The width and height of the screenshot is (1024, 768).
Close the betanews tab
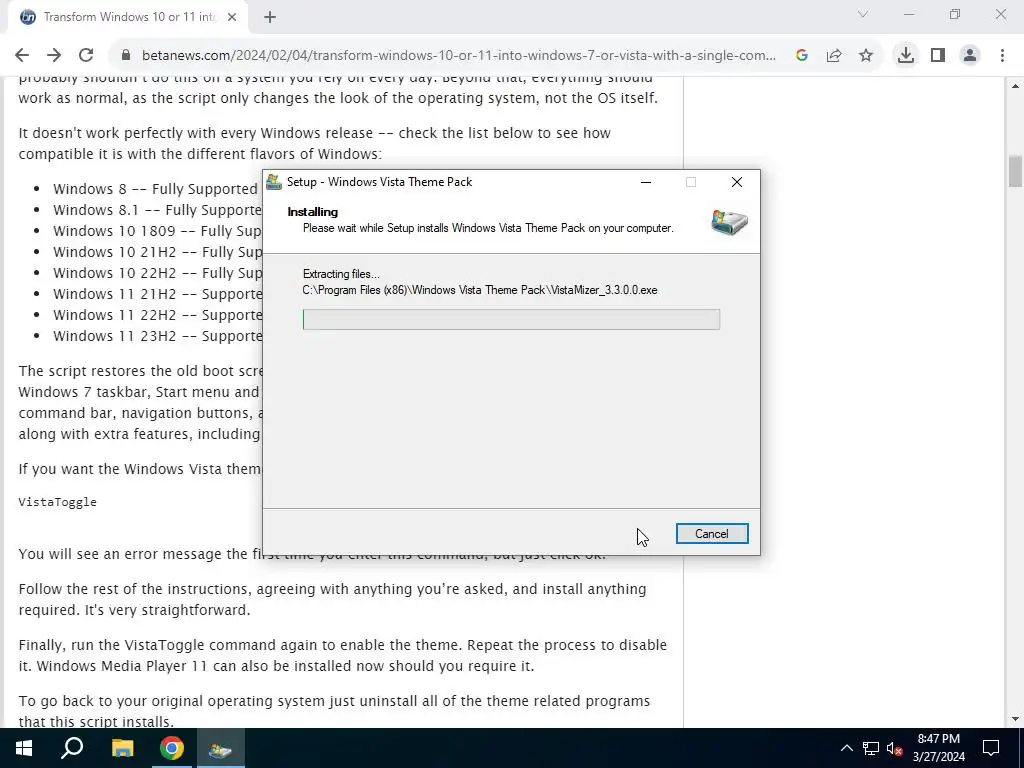tap(232, 18)
